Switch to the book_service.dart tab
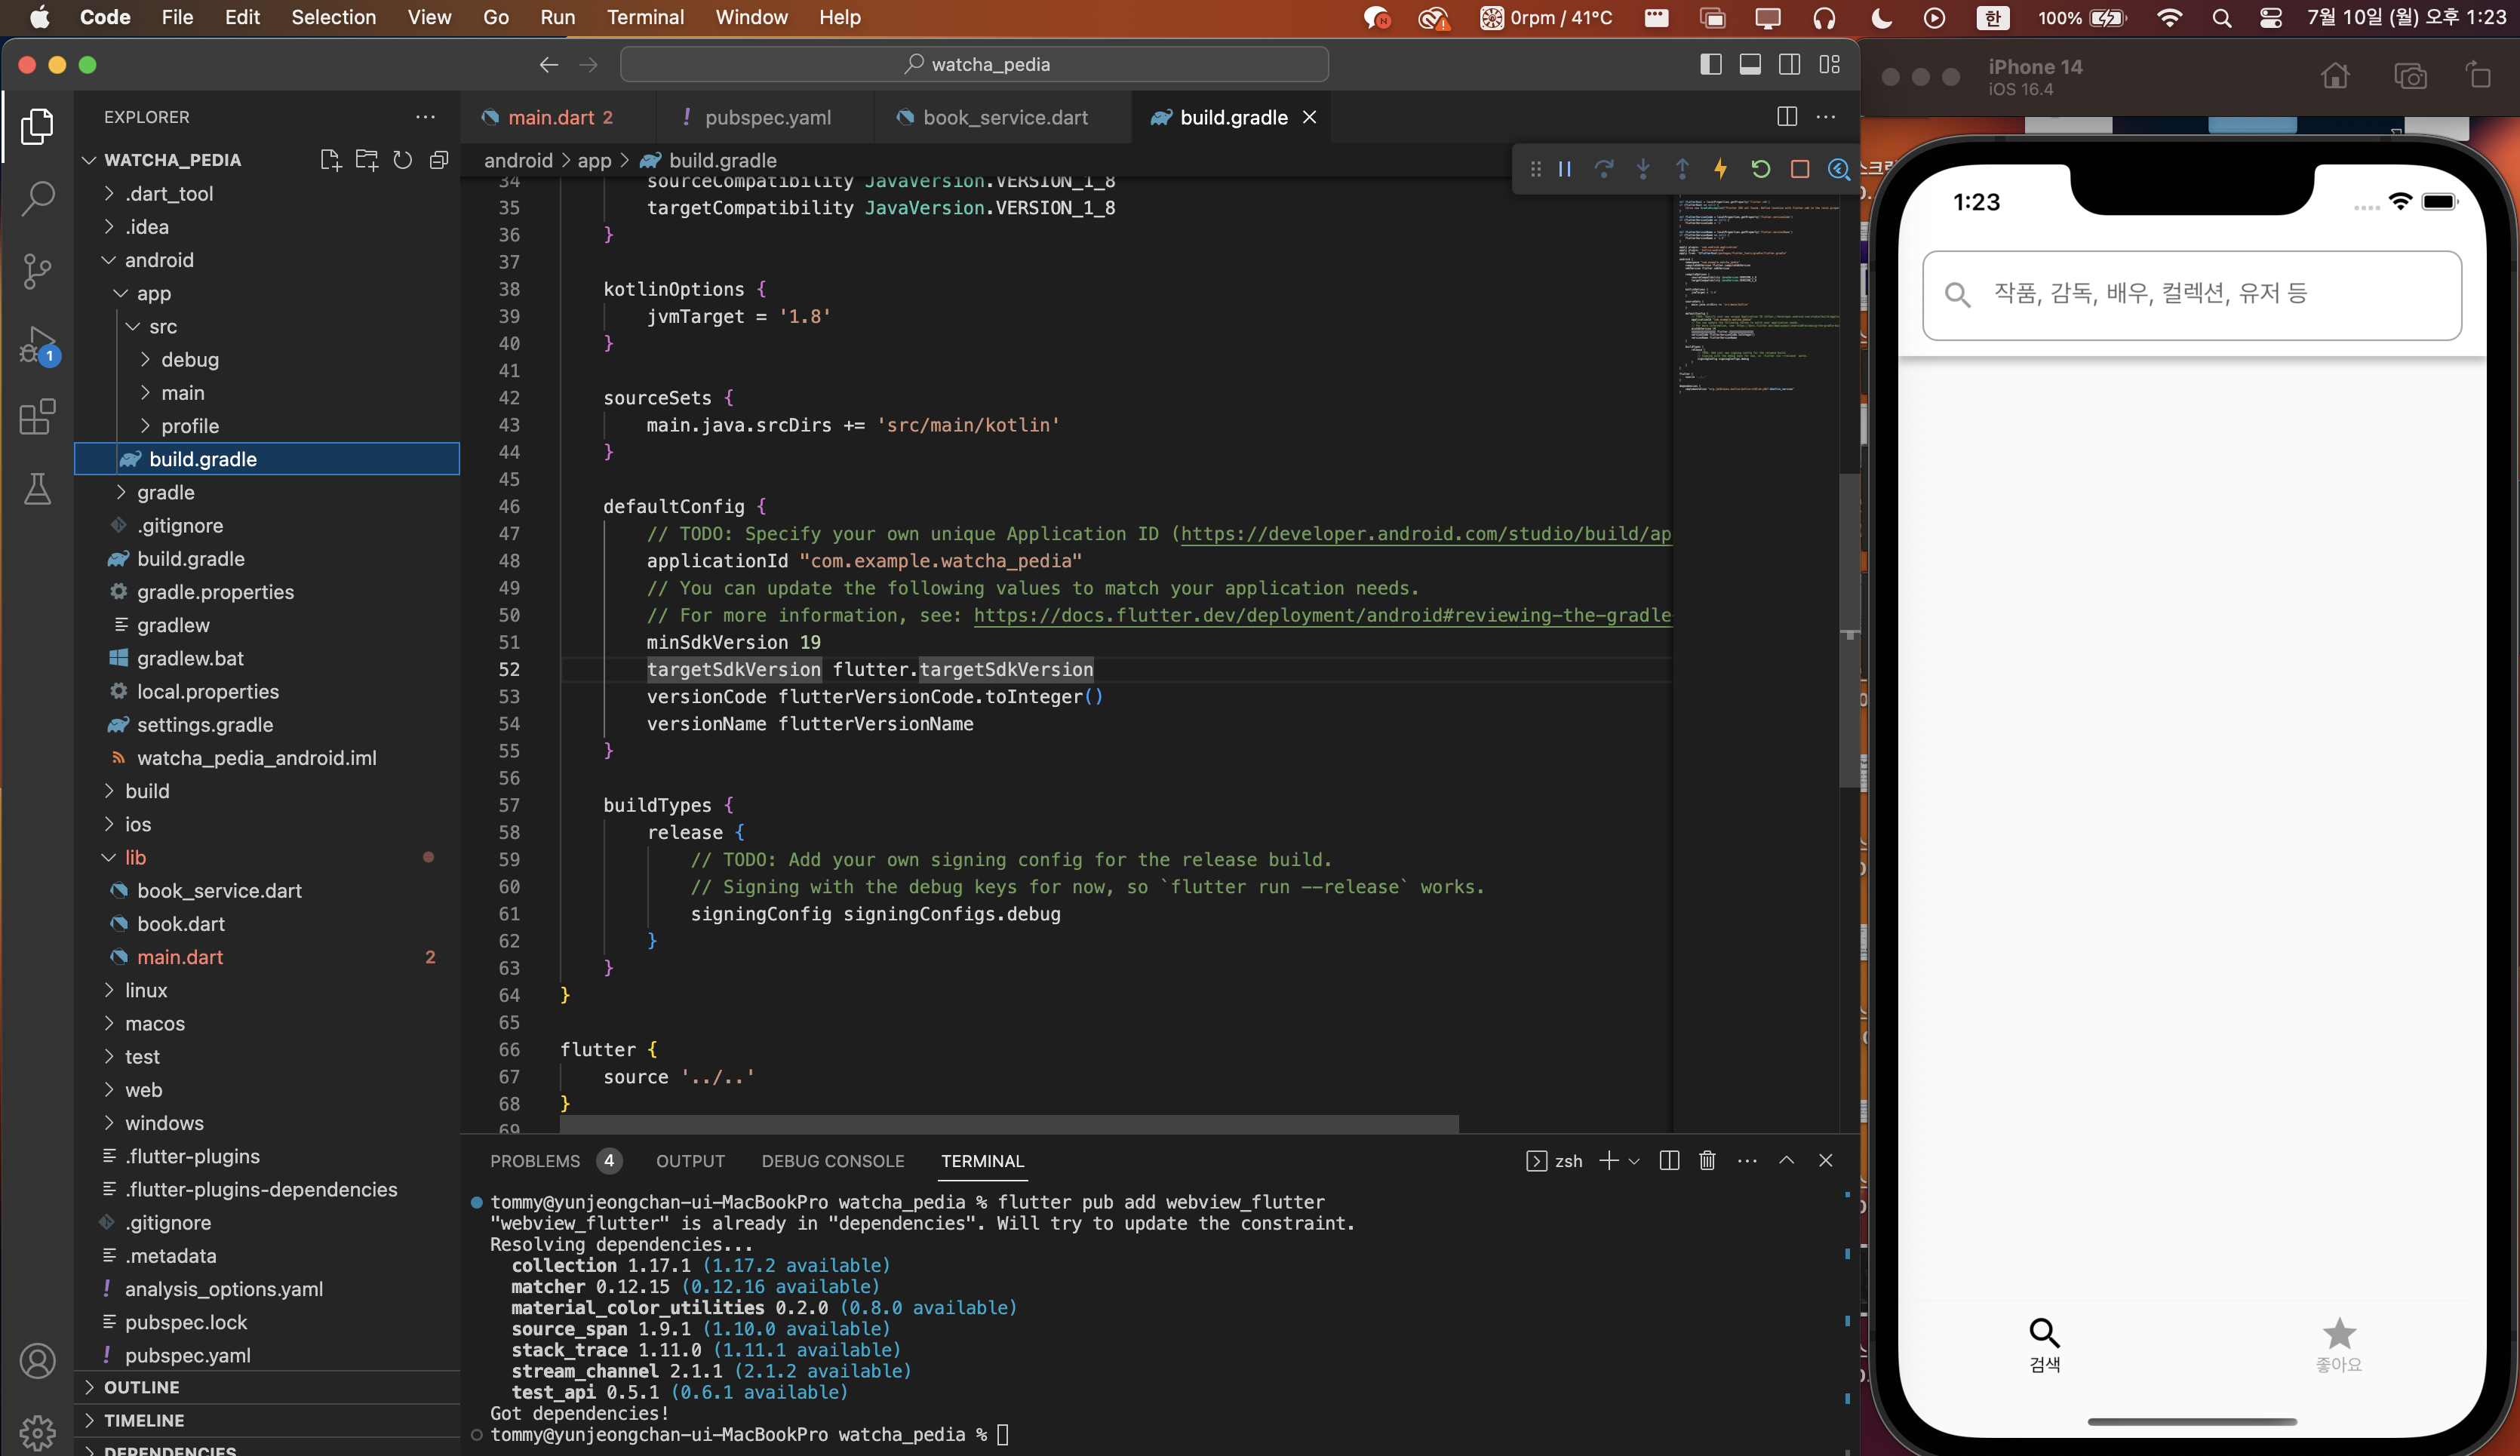The width and height of the screenshot is (2520, 1456). click(1004, 117)
